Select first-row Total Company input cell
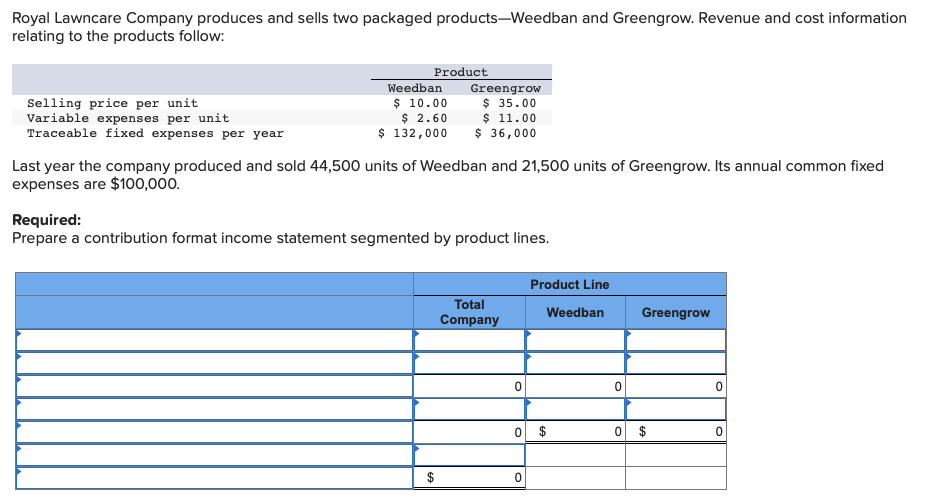Viewport: 935px width, 499px height. [x=469, y=340]
